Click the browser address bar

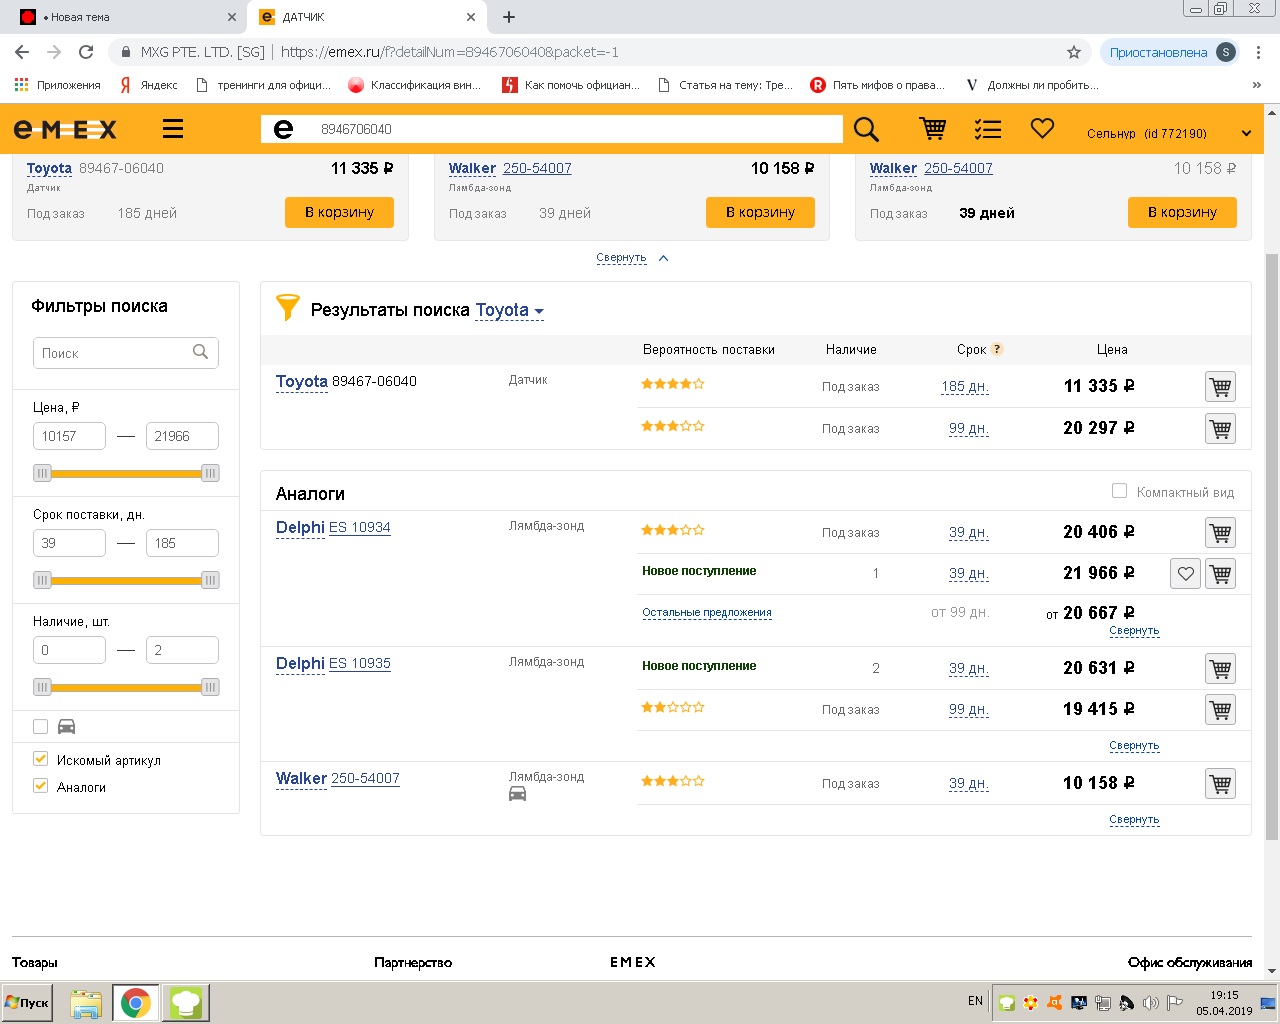pyautogui.click(x=600, y=52)
